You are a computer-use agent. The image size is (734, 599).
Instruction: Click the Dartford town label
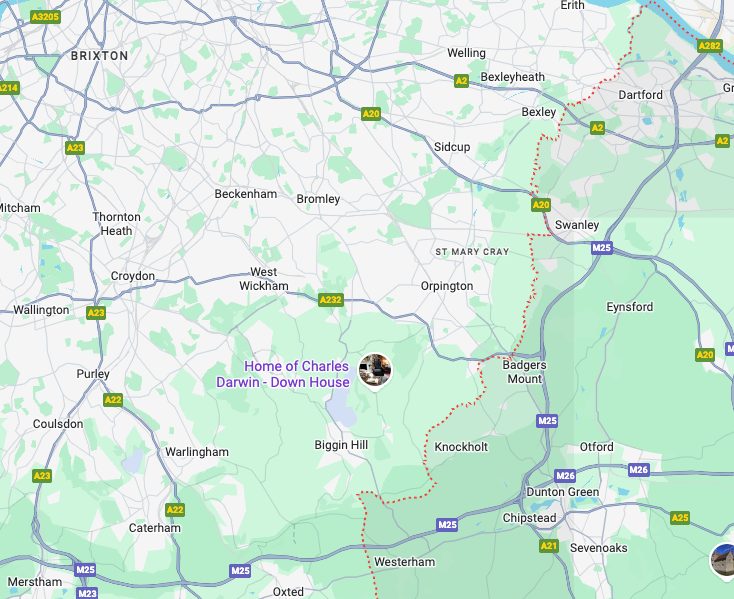point(640,95)
